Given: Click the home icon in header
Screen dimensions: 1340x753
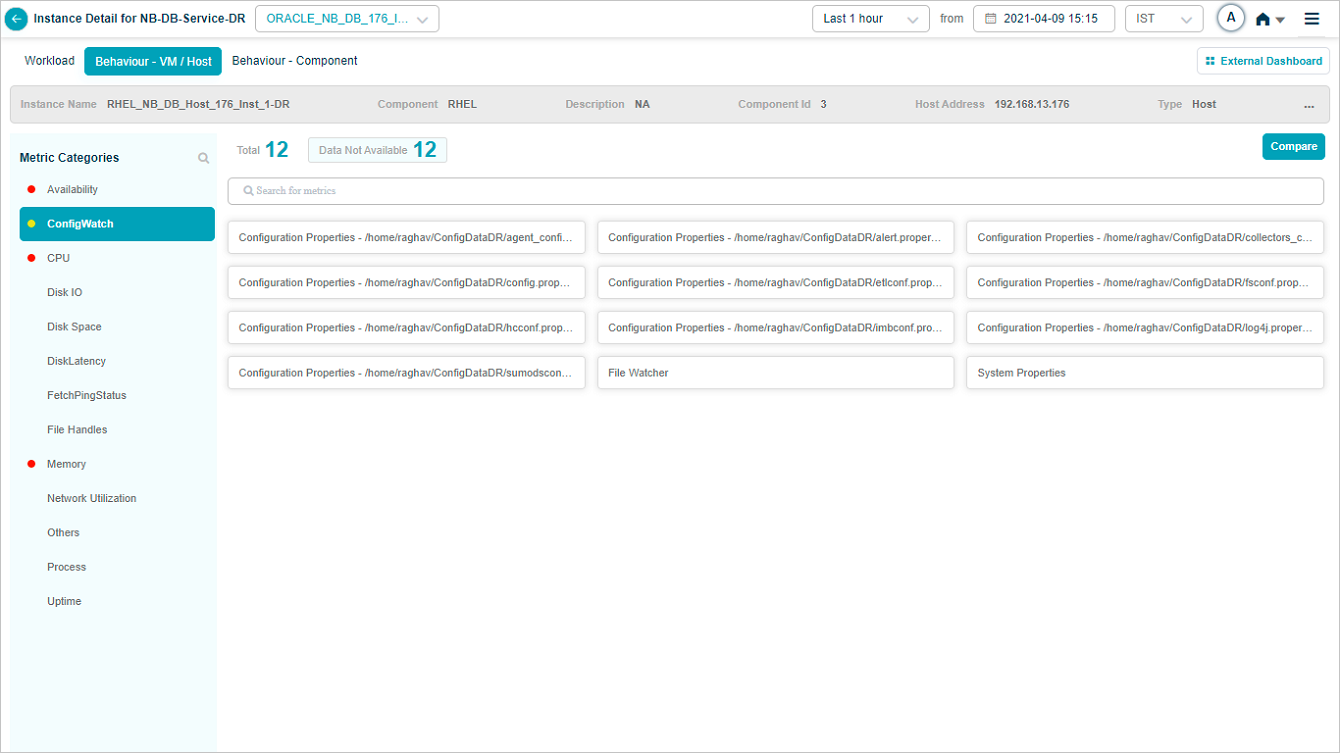Looking at the screenshot, I should (1263, 19).
